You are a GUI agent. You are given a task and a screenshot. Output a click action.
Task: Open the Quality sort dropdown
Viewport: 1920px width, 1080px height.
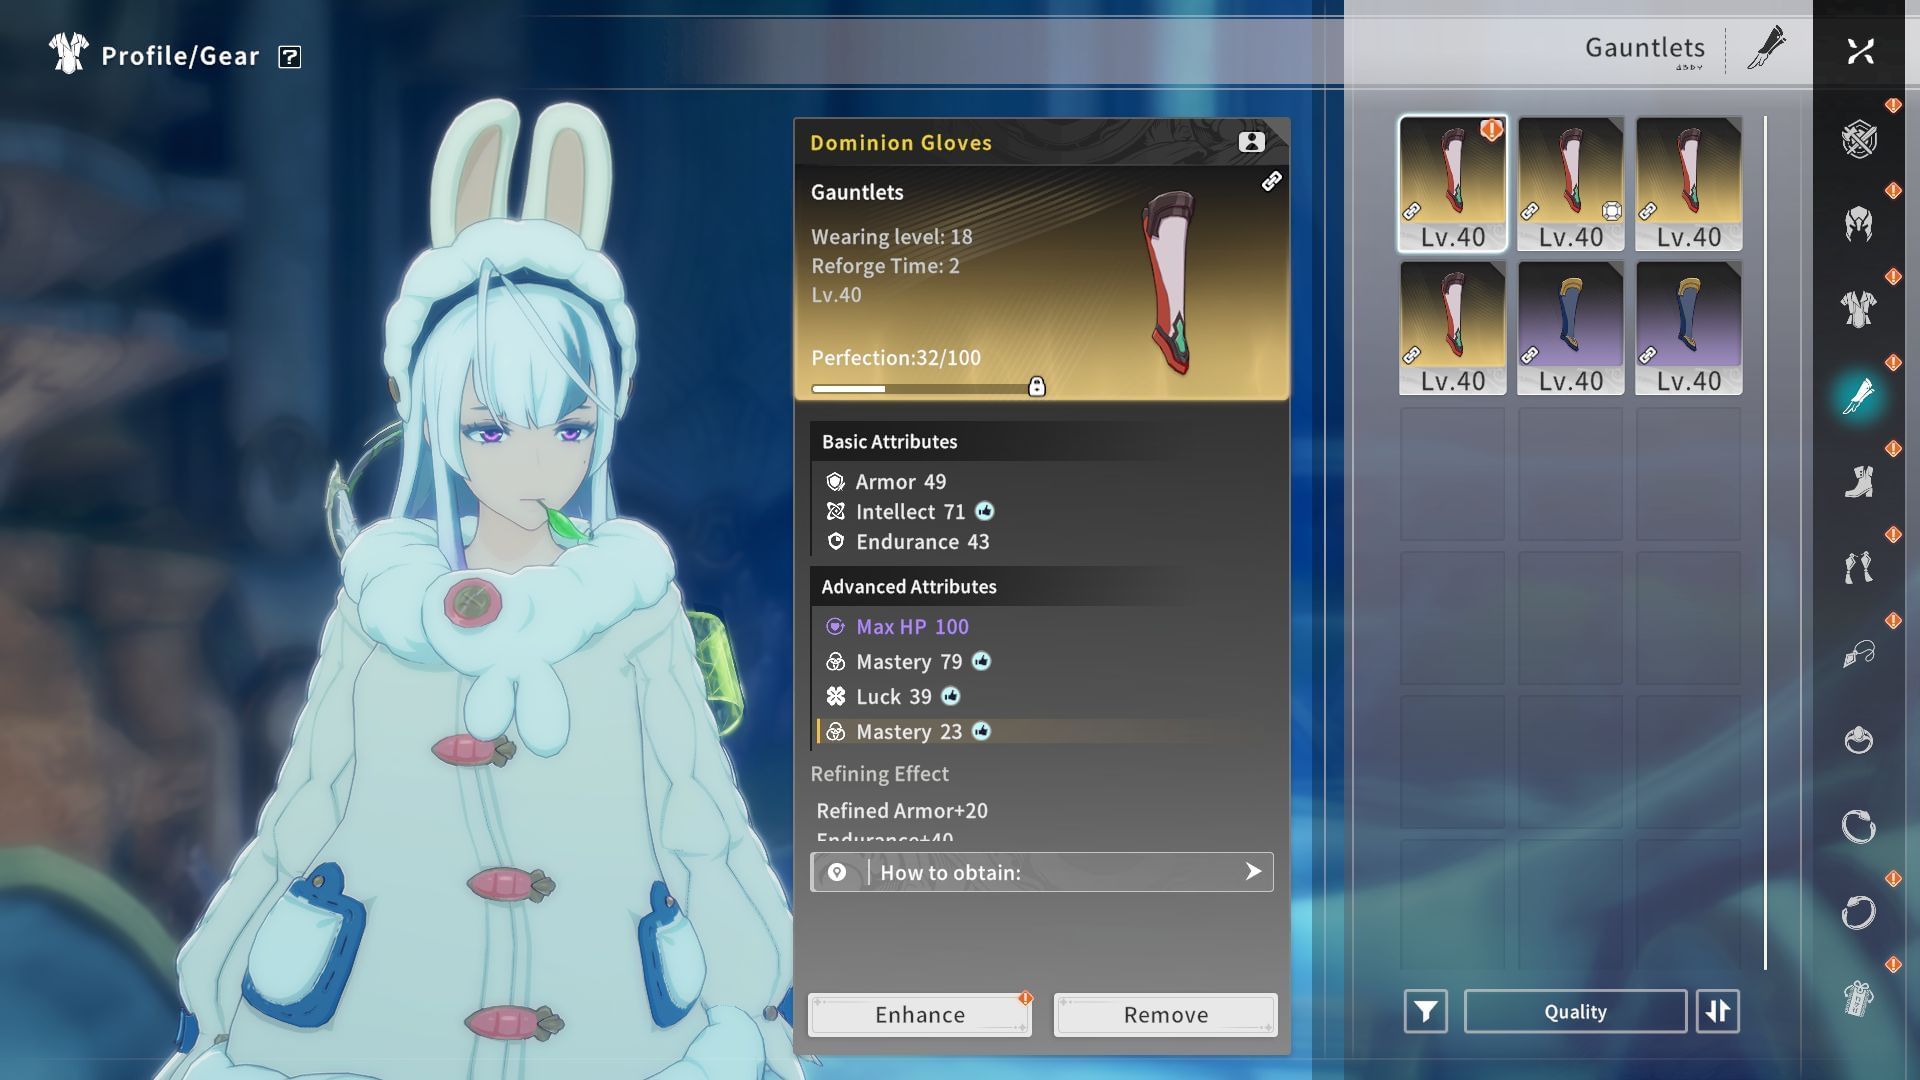[x=1574, y=1011]
